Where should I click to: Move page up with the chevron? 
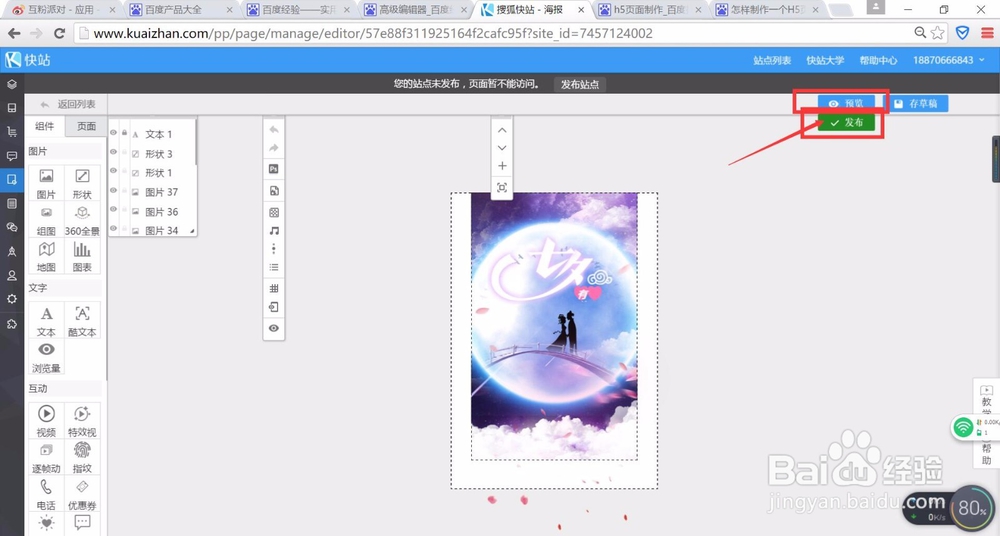coord(502,130)
